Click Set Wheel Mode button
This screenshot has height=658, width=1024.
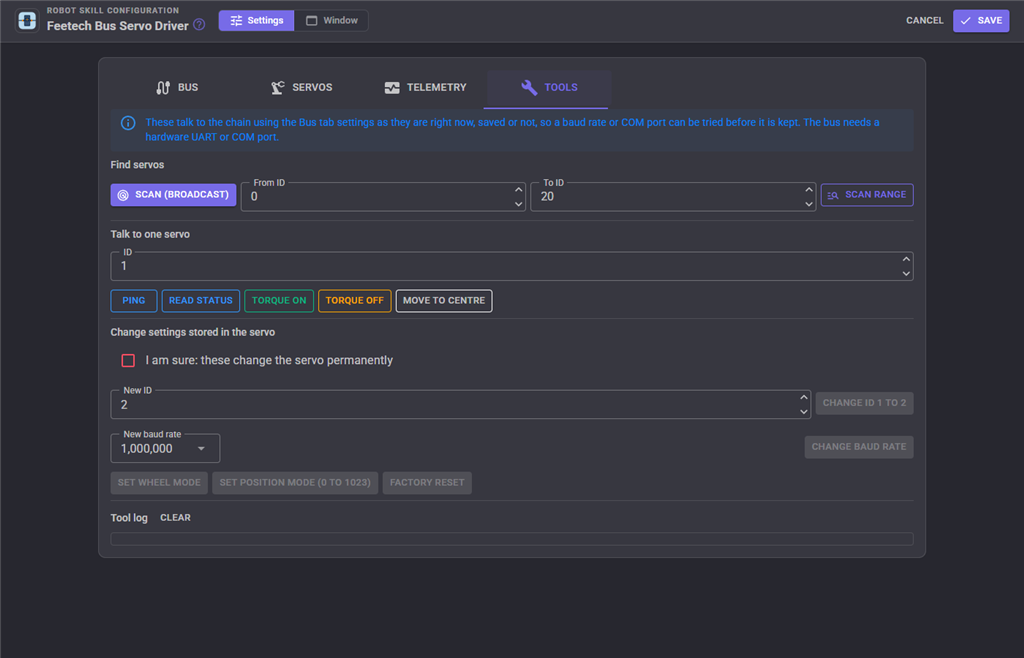pyautogui.click(x=159, y=483)
